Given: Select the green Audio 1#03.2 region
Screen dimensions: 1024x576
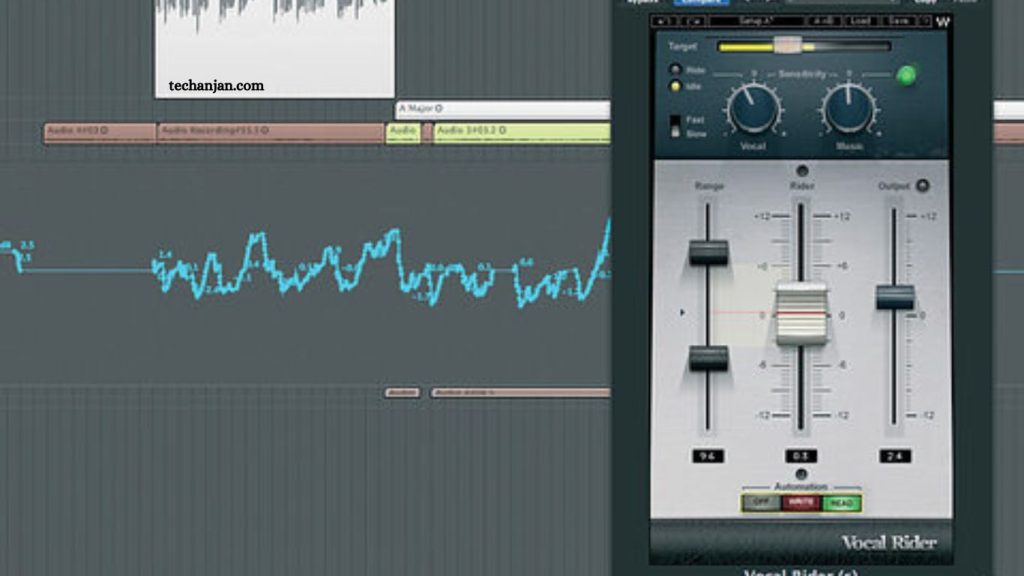Looking at the screenshot, I should coord(522,133).
